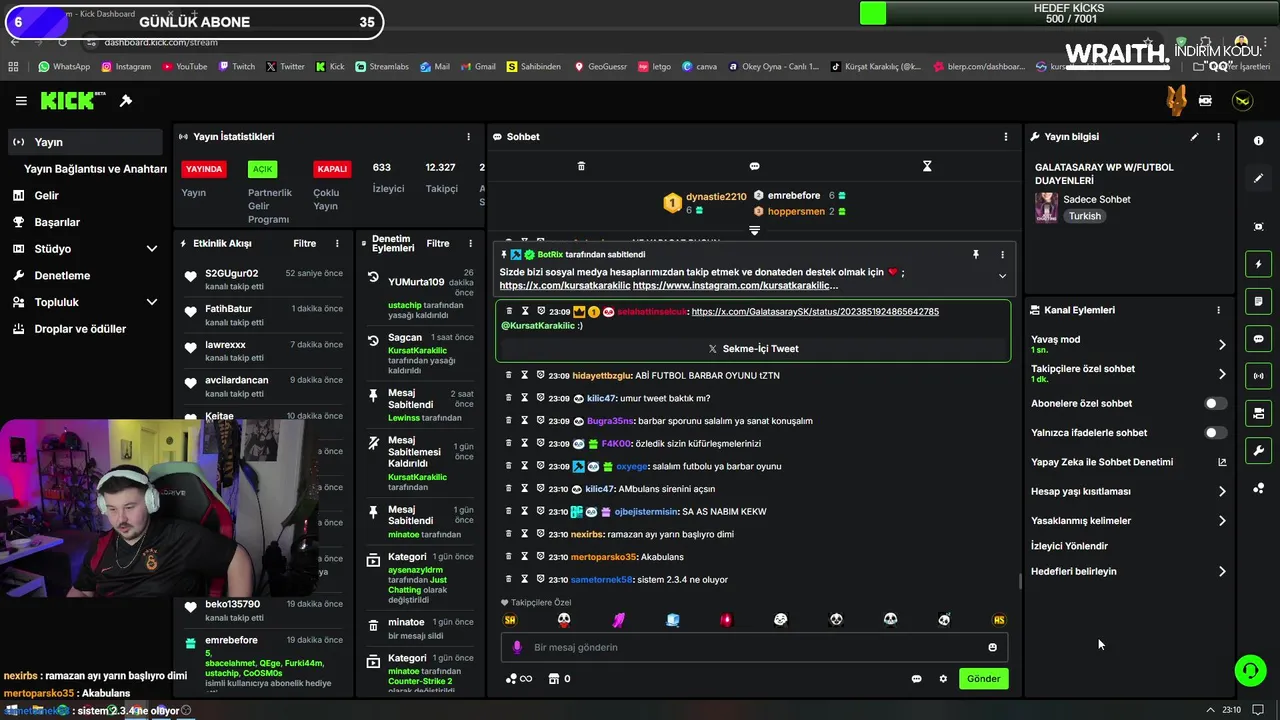Image resolution: width=1280 pixels, height=720 pixels.
Task: Open Twitch bookmark in browser bar
Action: pyautogui.click(x=236, y=67)
